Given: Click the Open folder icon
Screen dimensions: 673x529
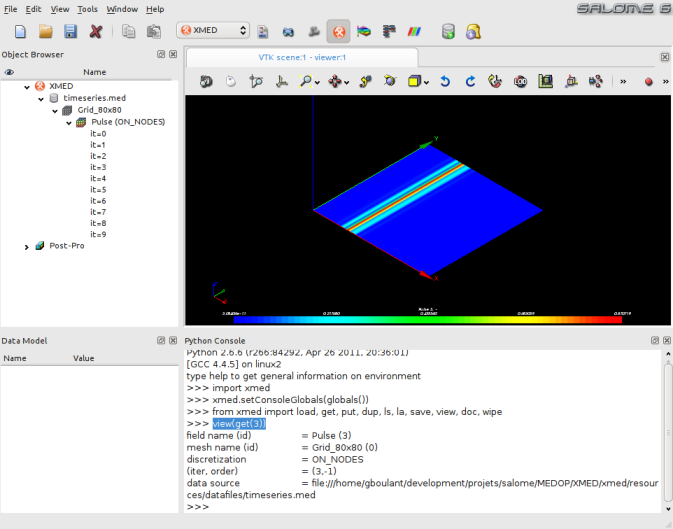Looking at the screenshot, I should coord(45,31).
